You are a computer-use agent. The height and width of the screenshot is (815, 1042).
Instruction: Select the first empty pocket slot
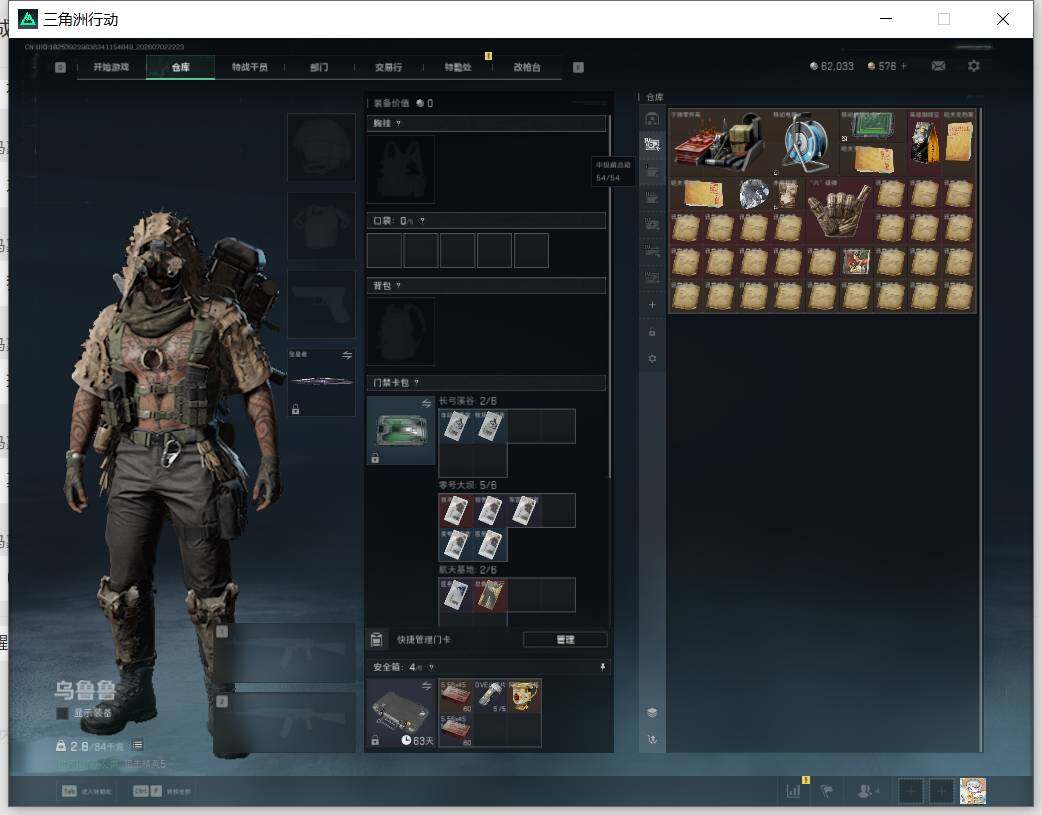384,250
